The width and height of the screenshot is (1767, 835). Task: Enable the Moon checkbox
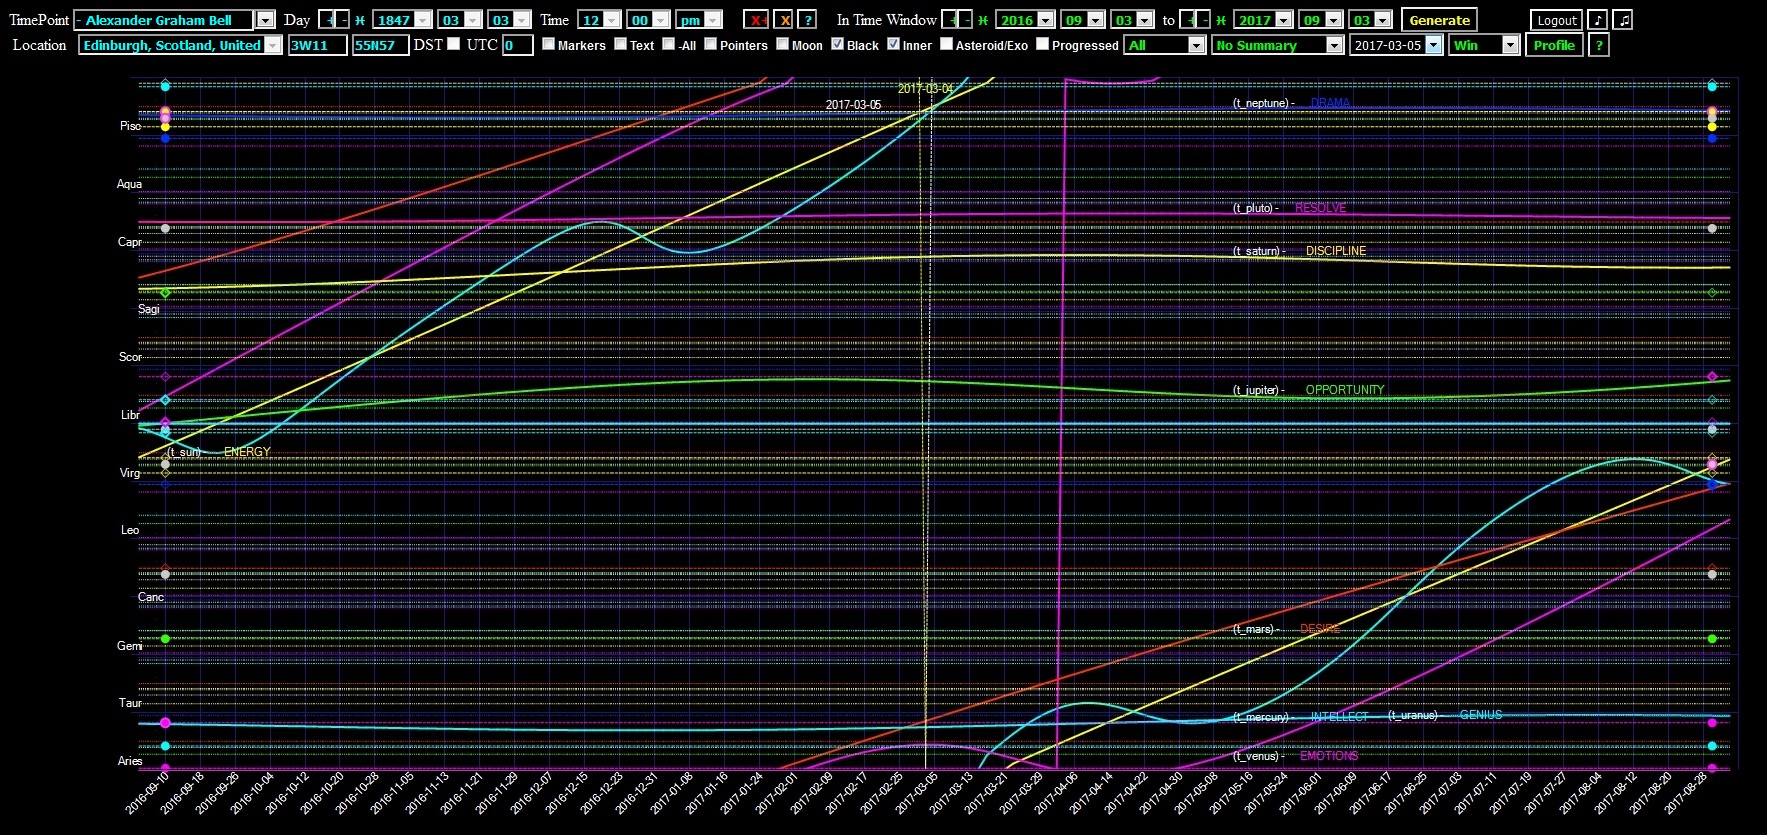click(x=782, y=43)
